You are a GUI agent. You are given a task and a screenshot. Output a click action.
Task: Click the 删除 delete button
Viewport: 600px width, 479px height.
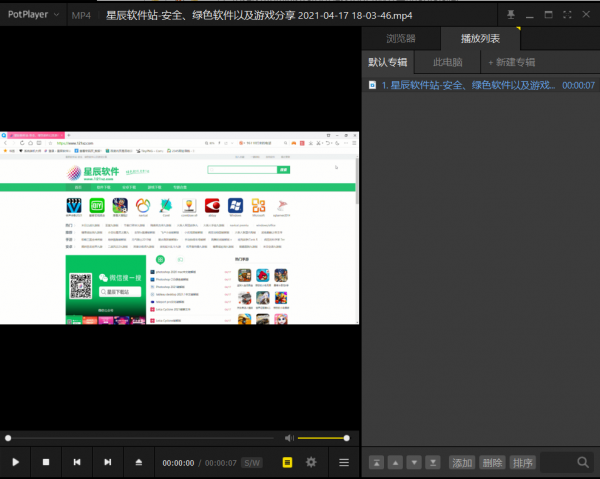coord(492,463)
